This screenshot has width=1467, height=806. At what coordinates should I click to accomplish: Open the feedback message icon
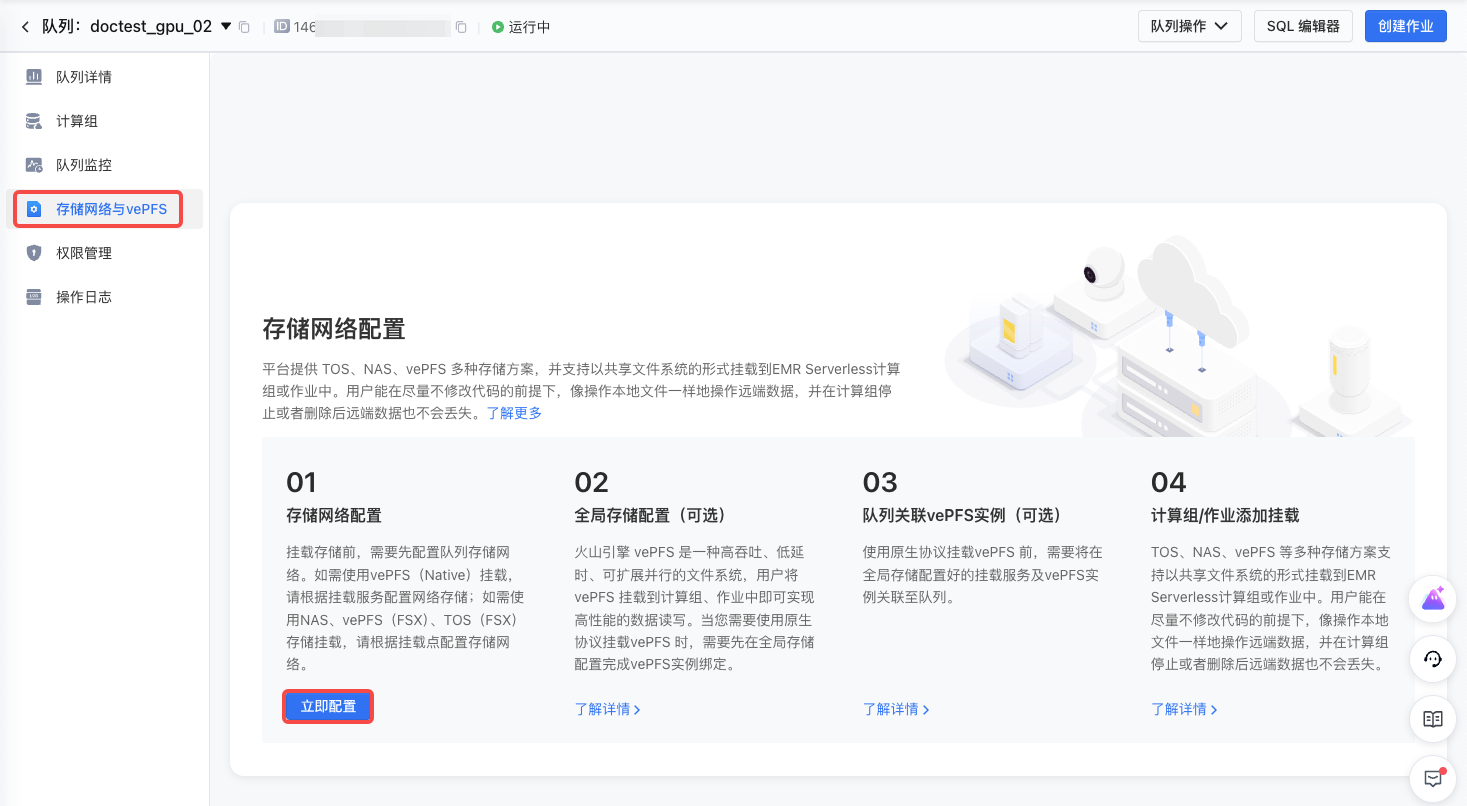tap(1432, 777)
